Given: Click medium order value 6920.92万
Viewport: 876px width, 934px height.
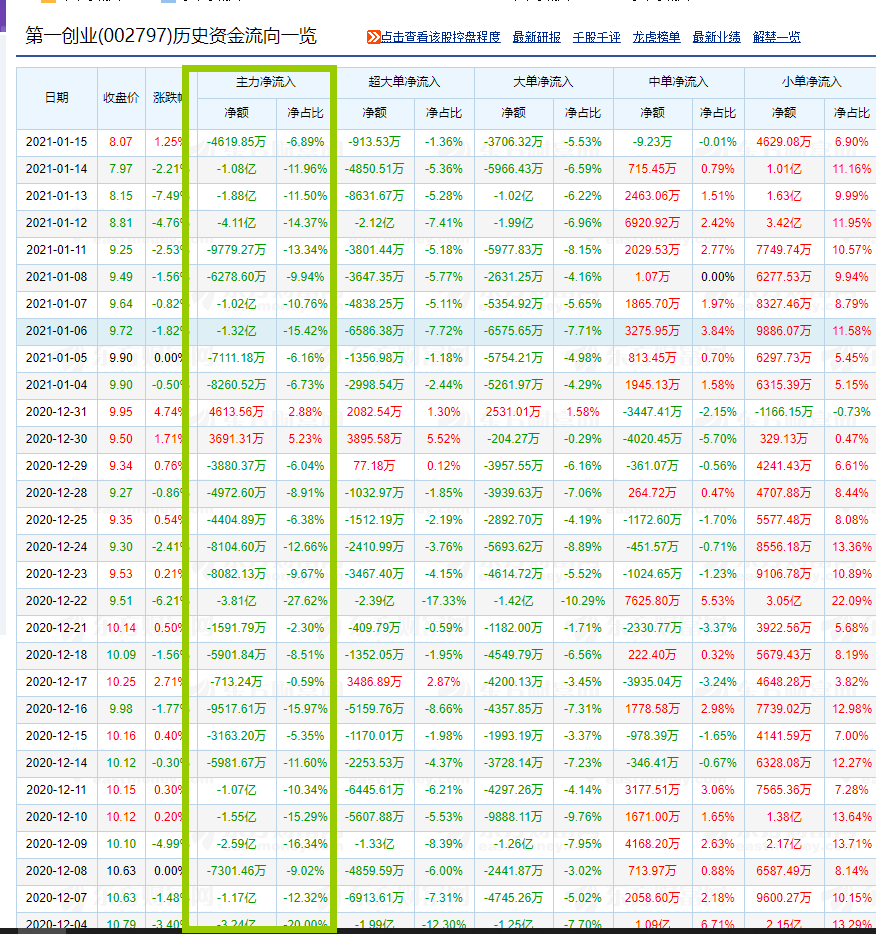Looking at the screenshot, I should coord(652,223).
